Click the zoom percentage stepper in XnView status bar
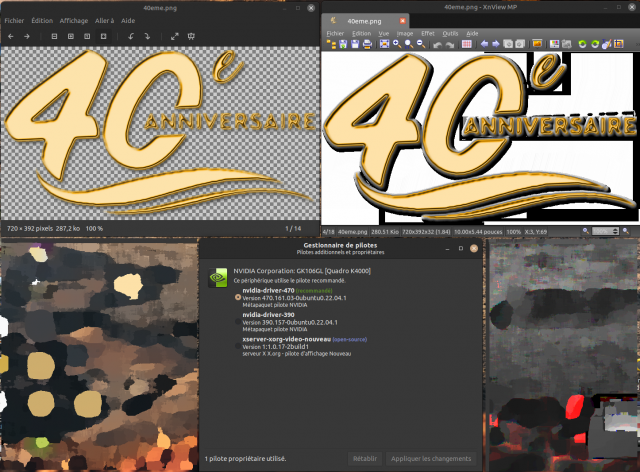Viewport: 640px width, 472px height. tap(616, 232)
